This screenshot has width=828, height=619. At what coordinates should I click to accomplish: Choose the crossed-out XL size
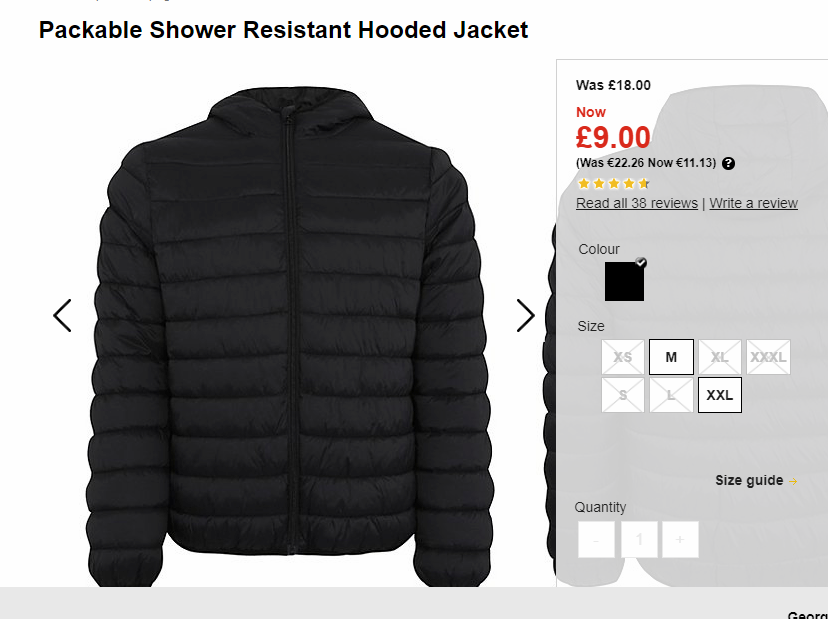pyautogui.click(x=720, y=357)
